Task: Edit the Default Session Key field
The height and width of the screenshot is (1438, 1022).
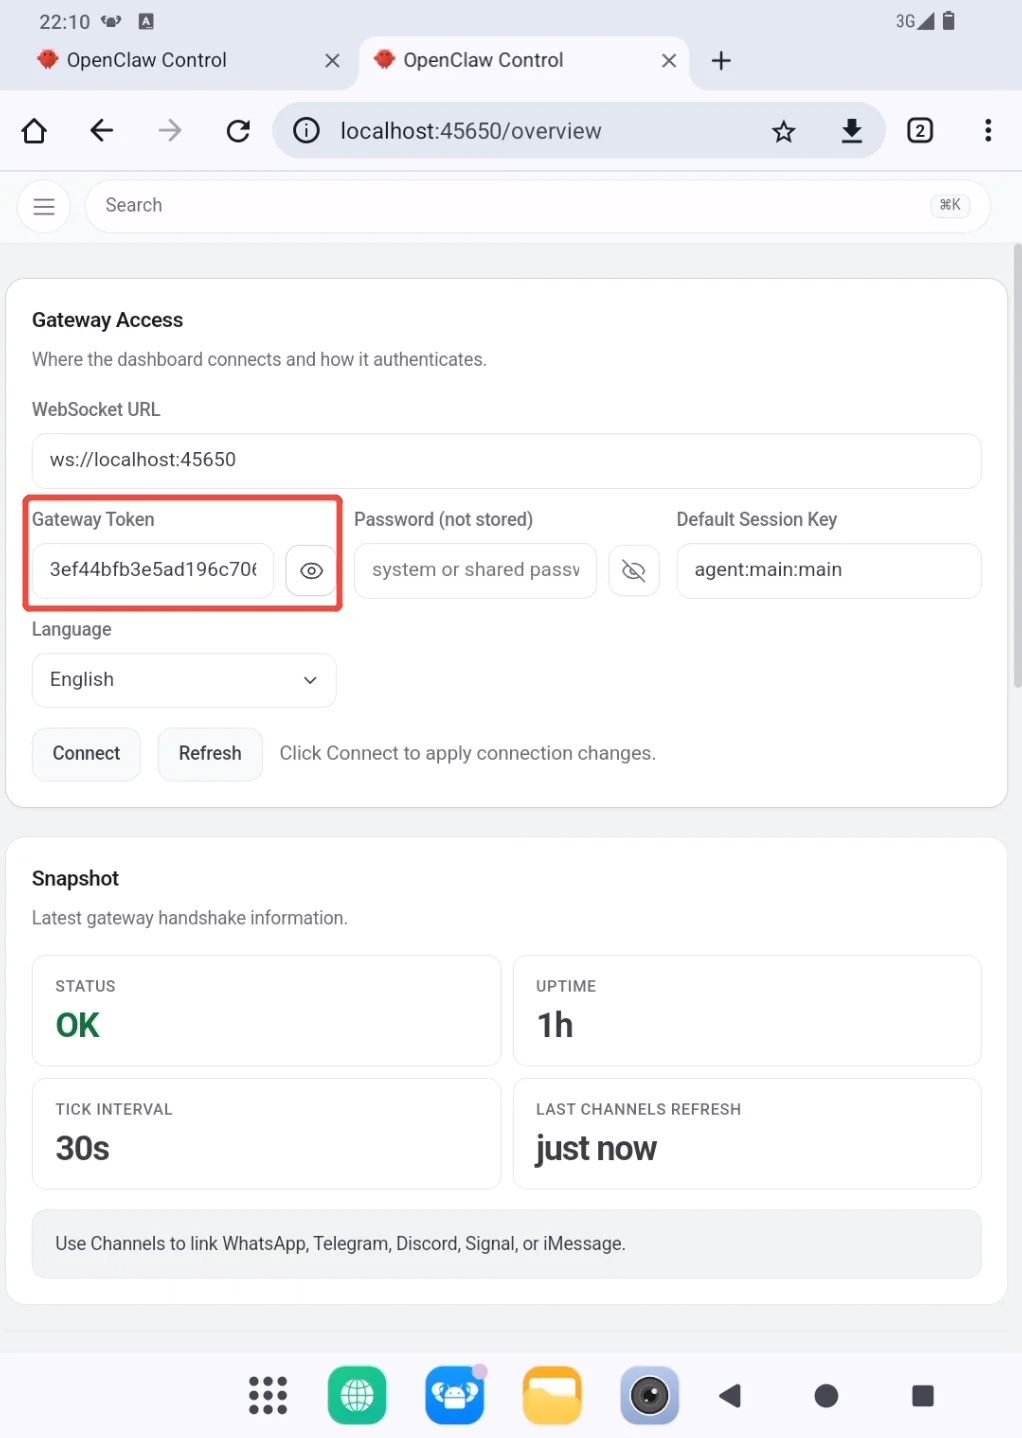Action: pyautogui.click(x=829, y=570)
